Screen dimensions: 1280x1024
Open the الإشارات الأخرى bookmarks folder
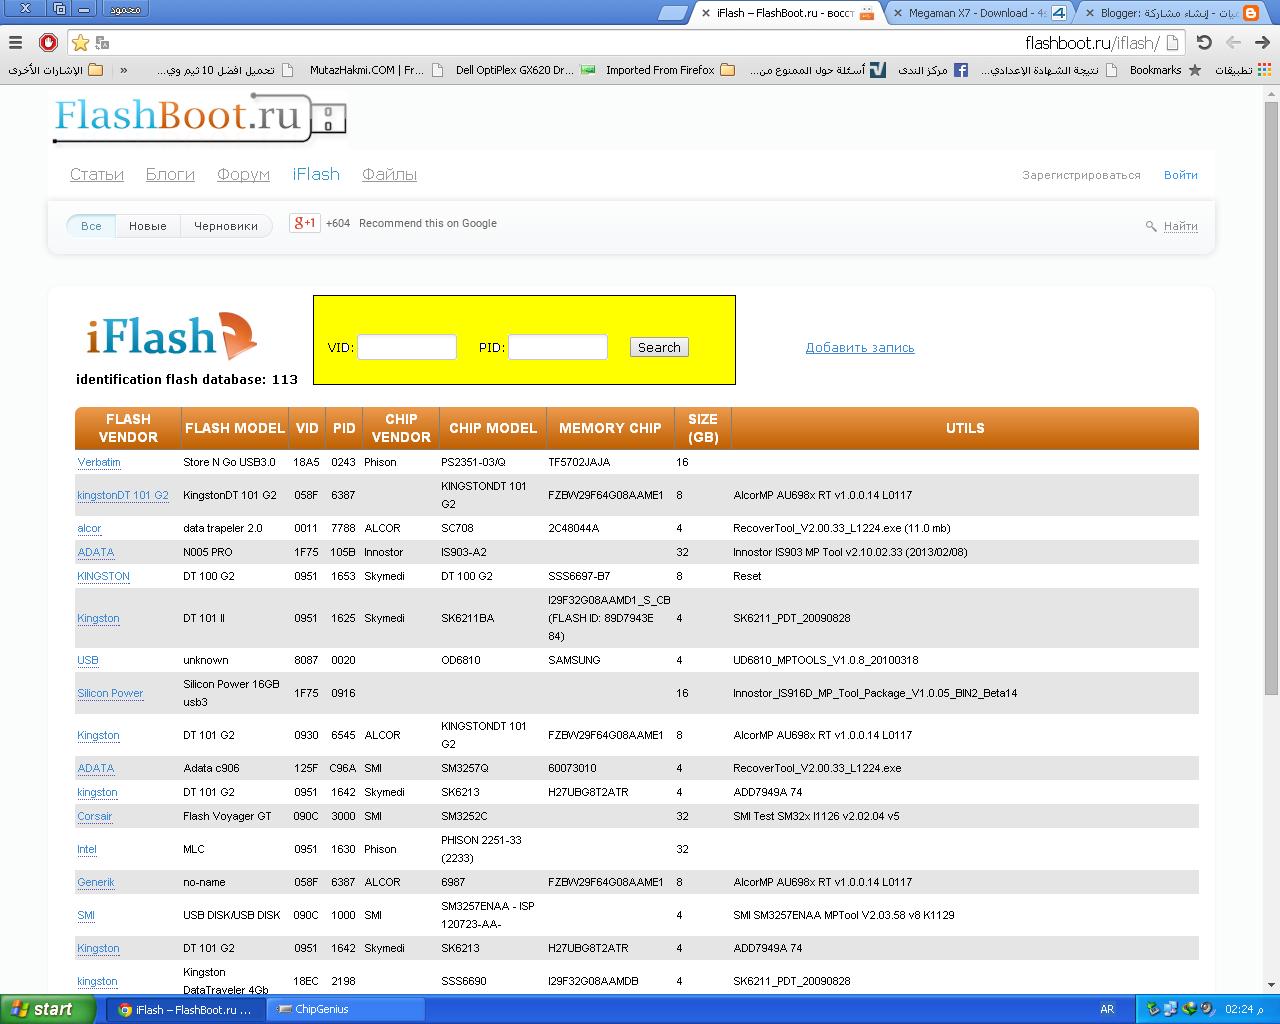click(56, 70)
